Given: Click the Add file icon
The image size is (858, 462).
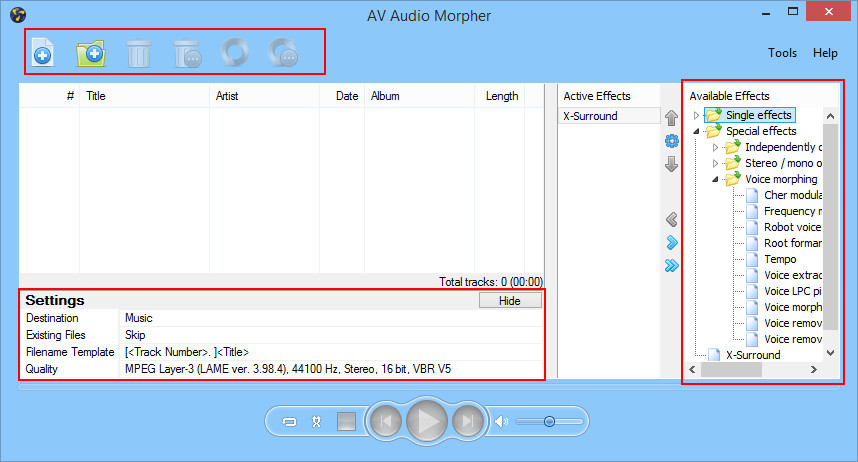Looking at the screenshot, I should tap(43, 53).
